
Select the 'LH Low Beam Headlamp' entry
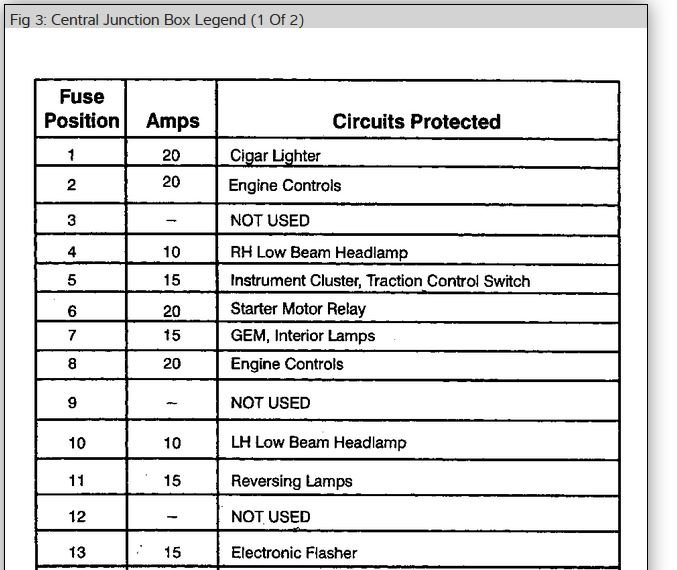(317, 443)
